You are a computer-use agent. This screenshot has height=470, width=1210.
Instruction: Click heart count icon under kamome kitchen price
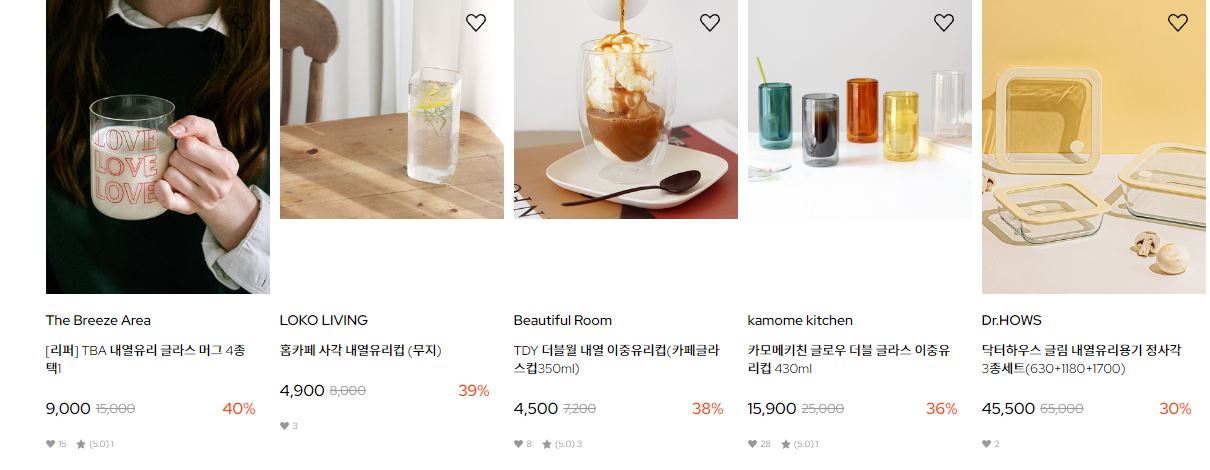click(x=752, y=444)
